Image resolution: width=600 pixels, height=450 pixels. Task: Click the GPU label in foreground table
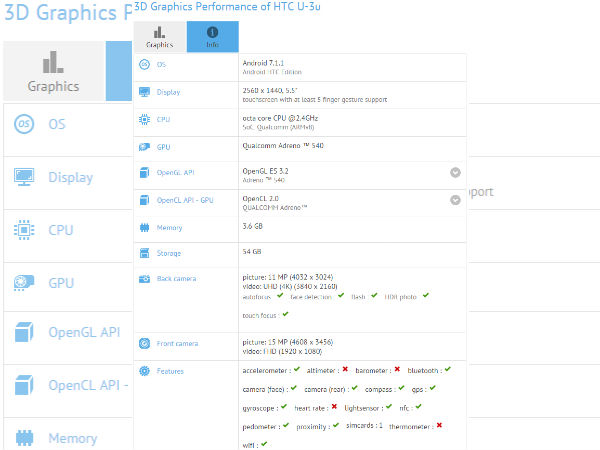[x=163, y=147]
